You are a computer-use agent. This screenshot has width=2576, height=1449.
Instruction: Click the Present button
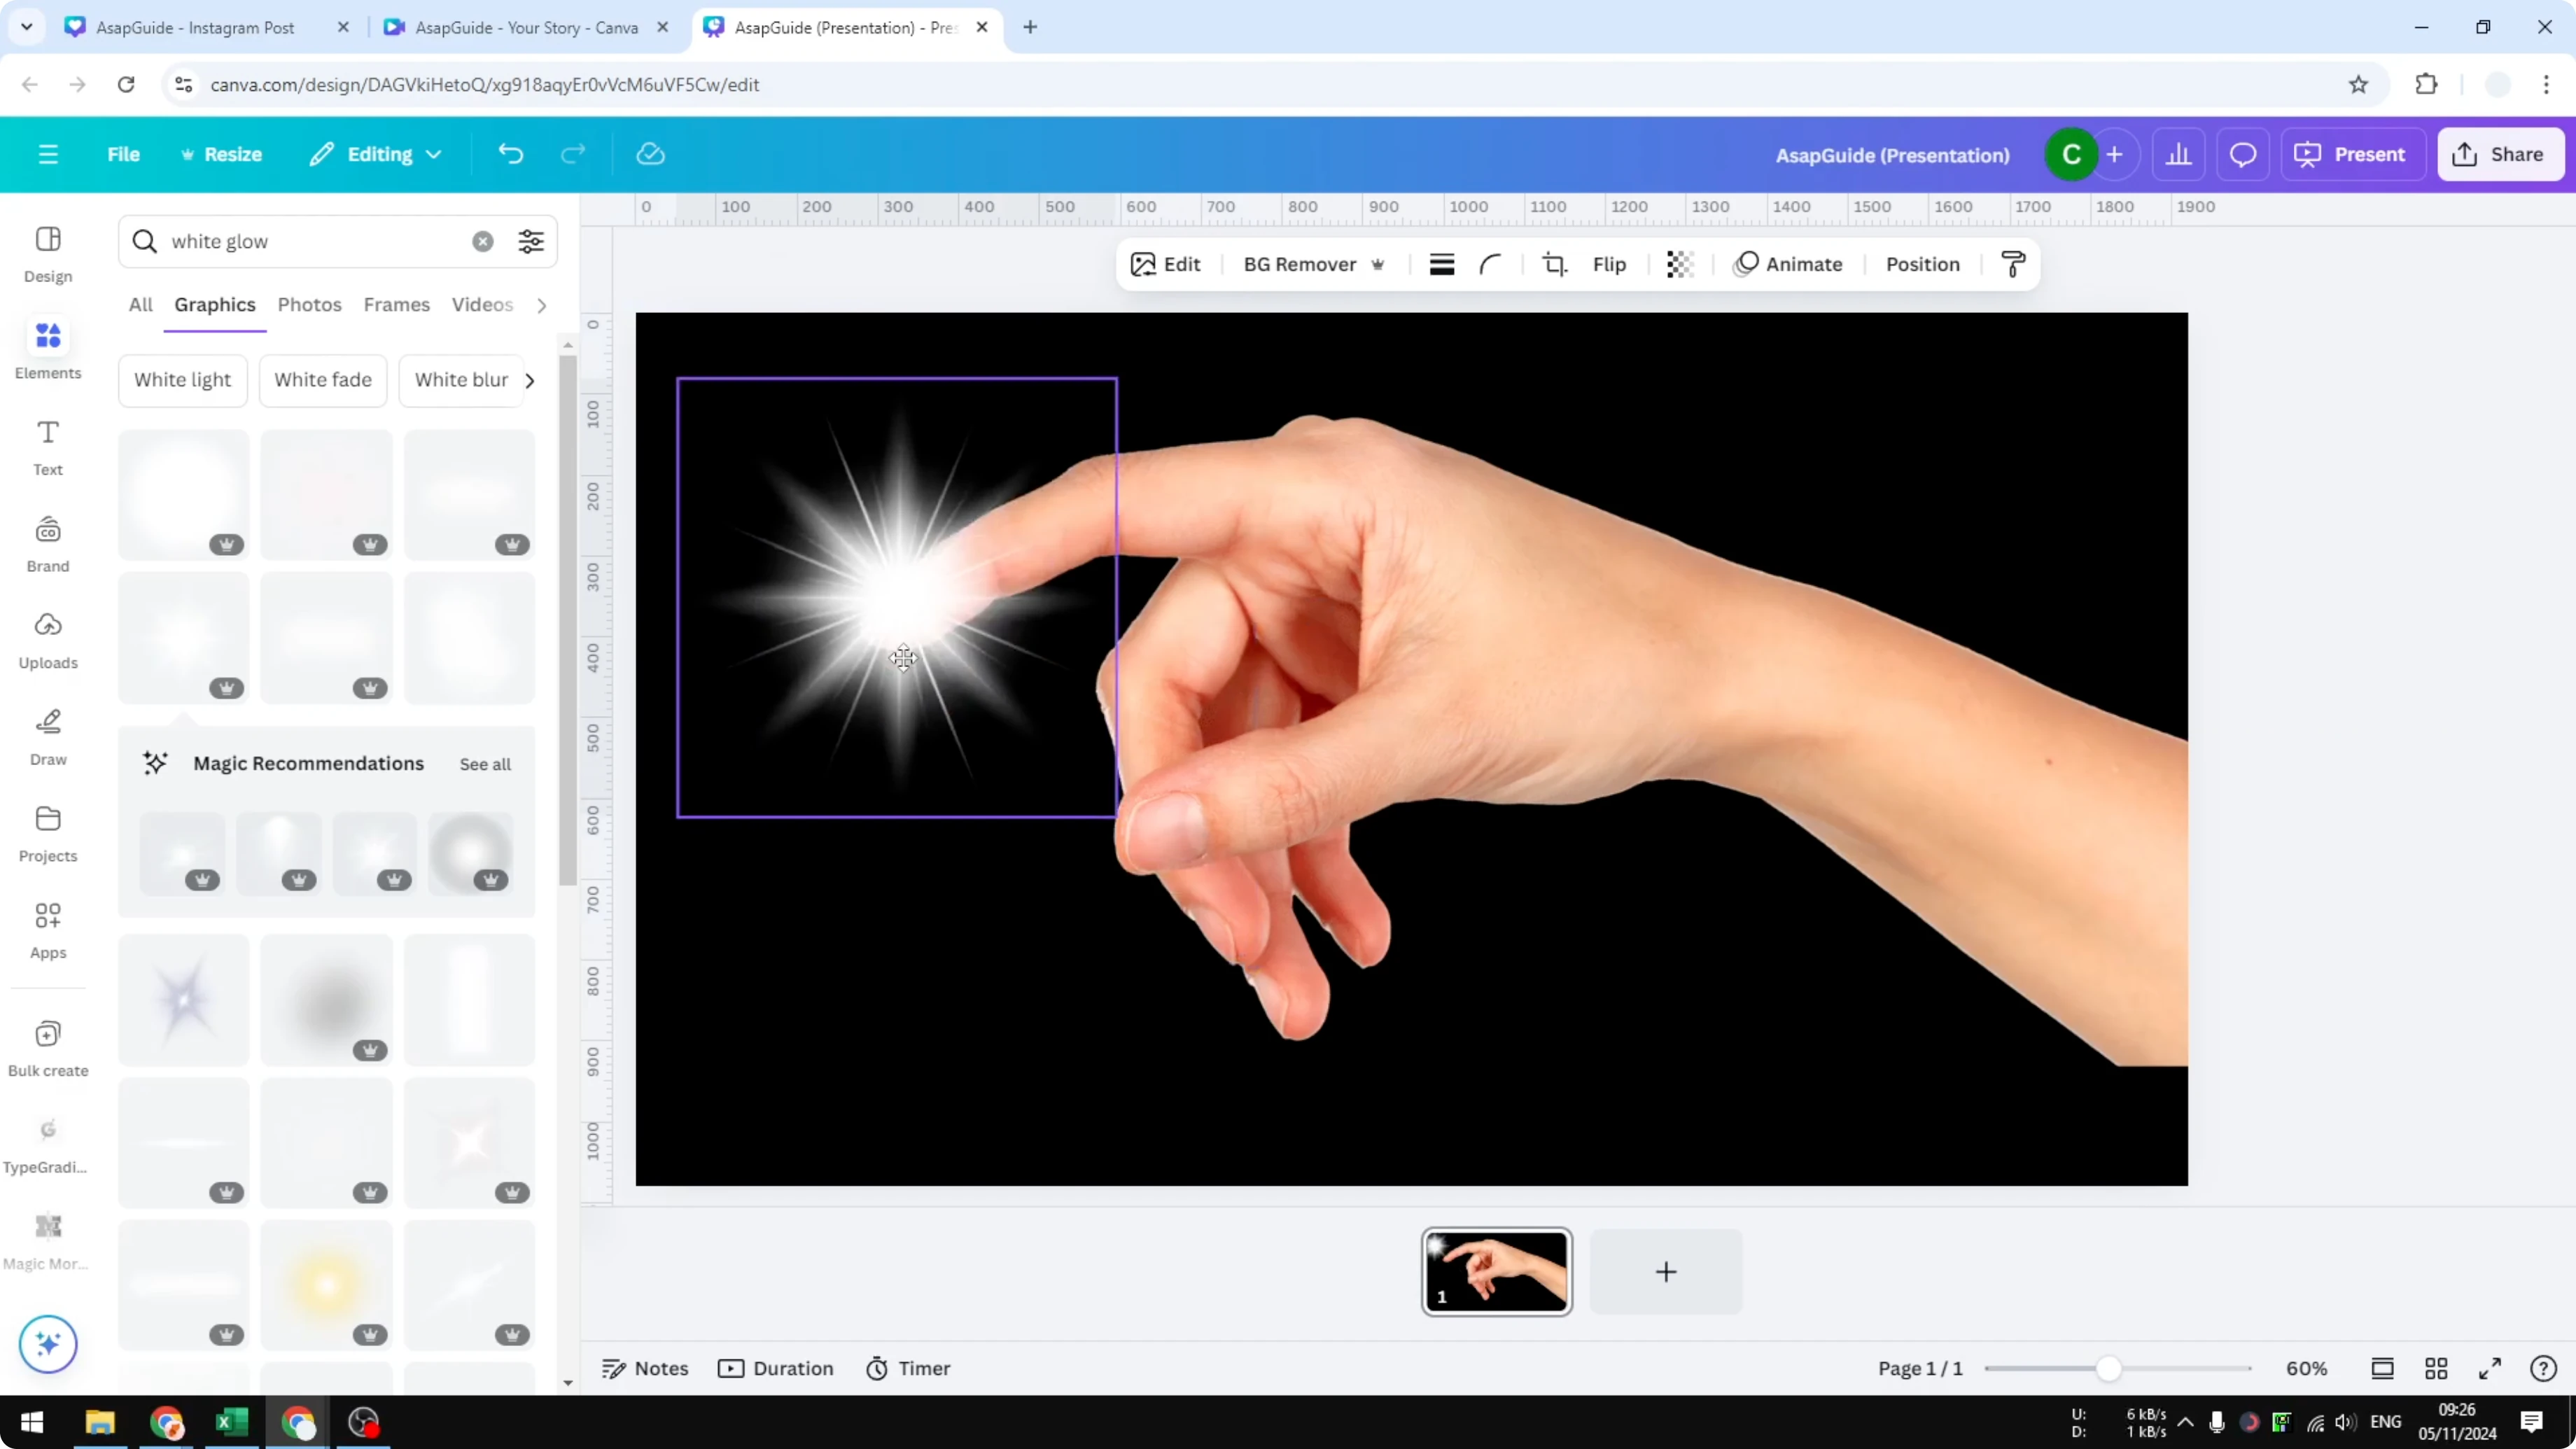click(2353, 154)
